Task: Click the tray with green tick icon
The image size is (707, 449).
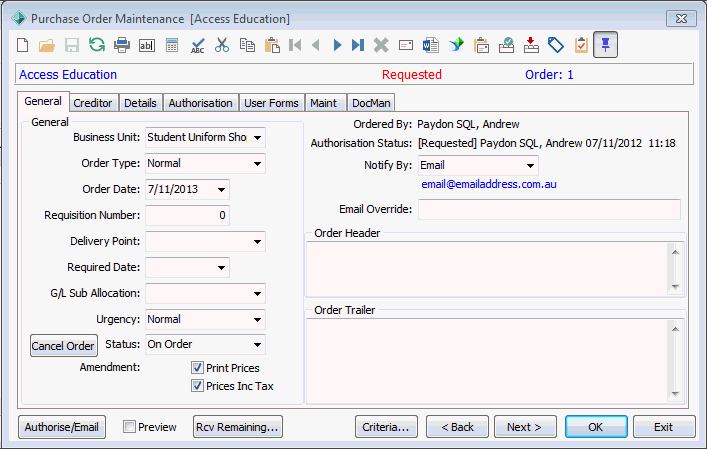Action: click(506, 45)
